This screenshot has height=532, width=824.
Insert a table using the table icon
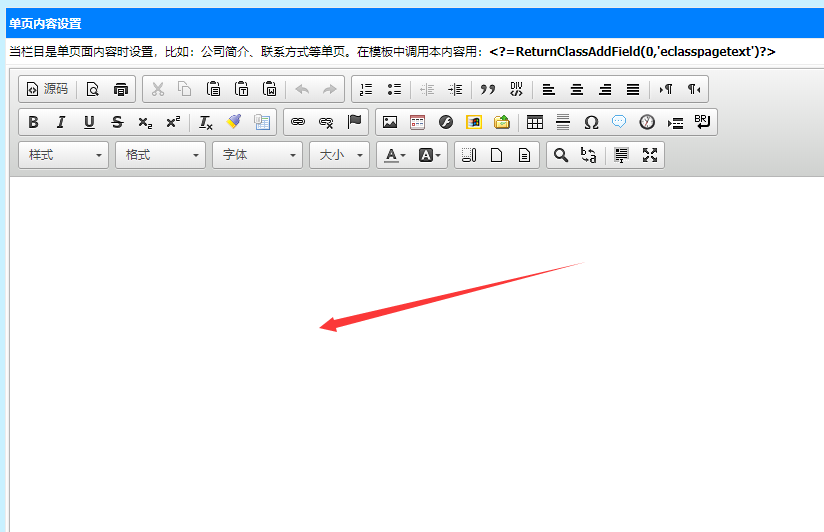coord(535,122)
